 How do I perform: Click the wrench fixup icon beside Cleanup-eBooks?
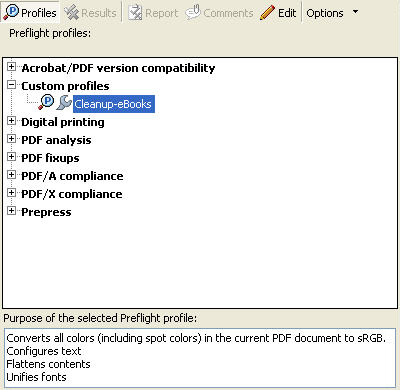coord(64,102)
